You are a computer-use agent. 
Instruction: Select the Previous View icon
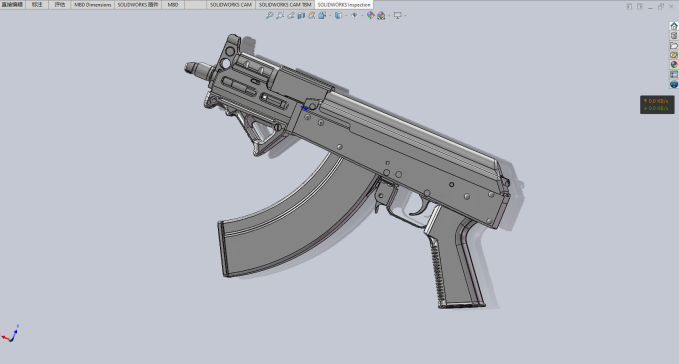pos(291,15)
